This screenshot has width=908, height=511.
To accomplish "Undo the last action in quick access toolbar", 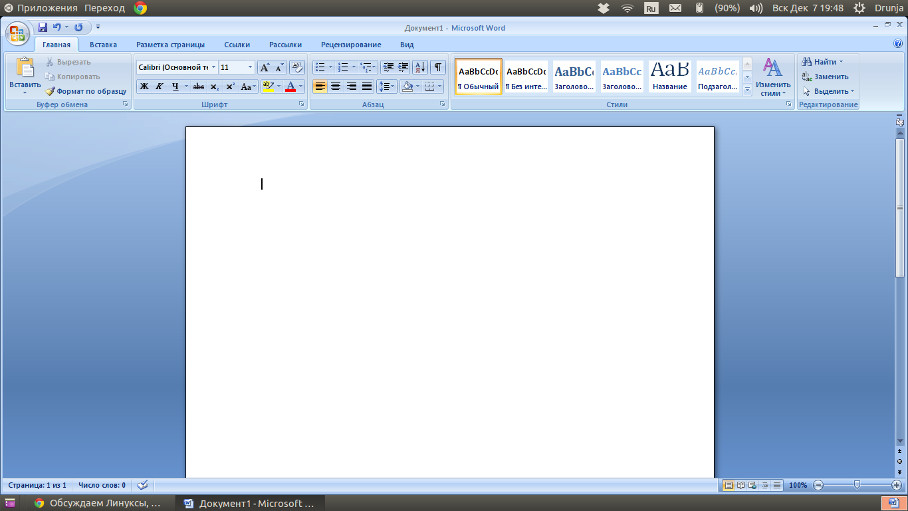I will [x=57, y=27].
